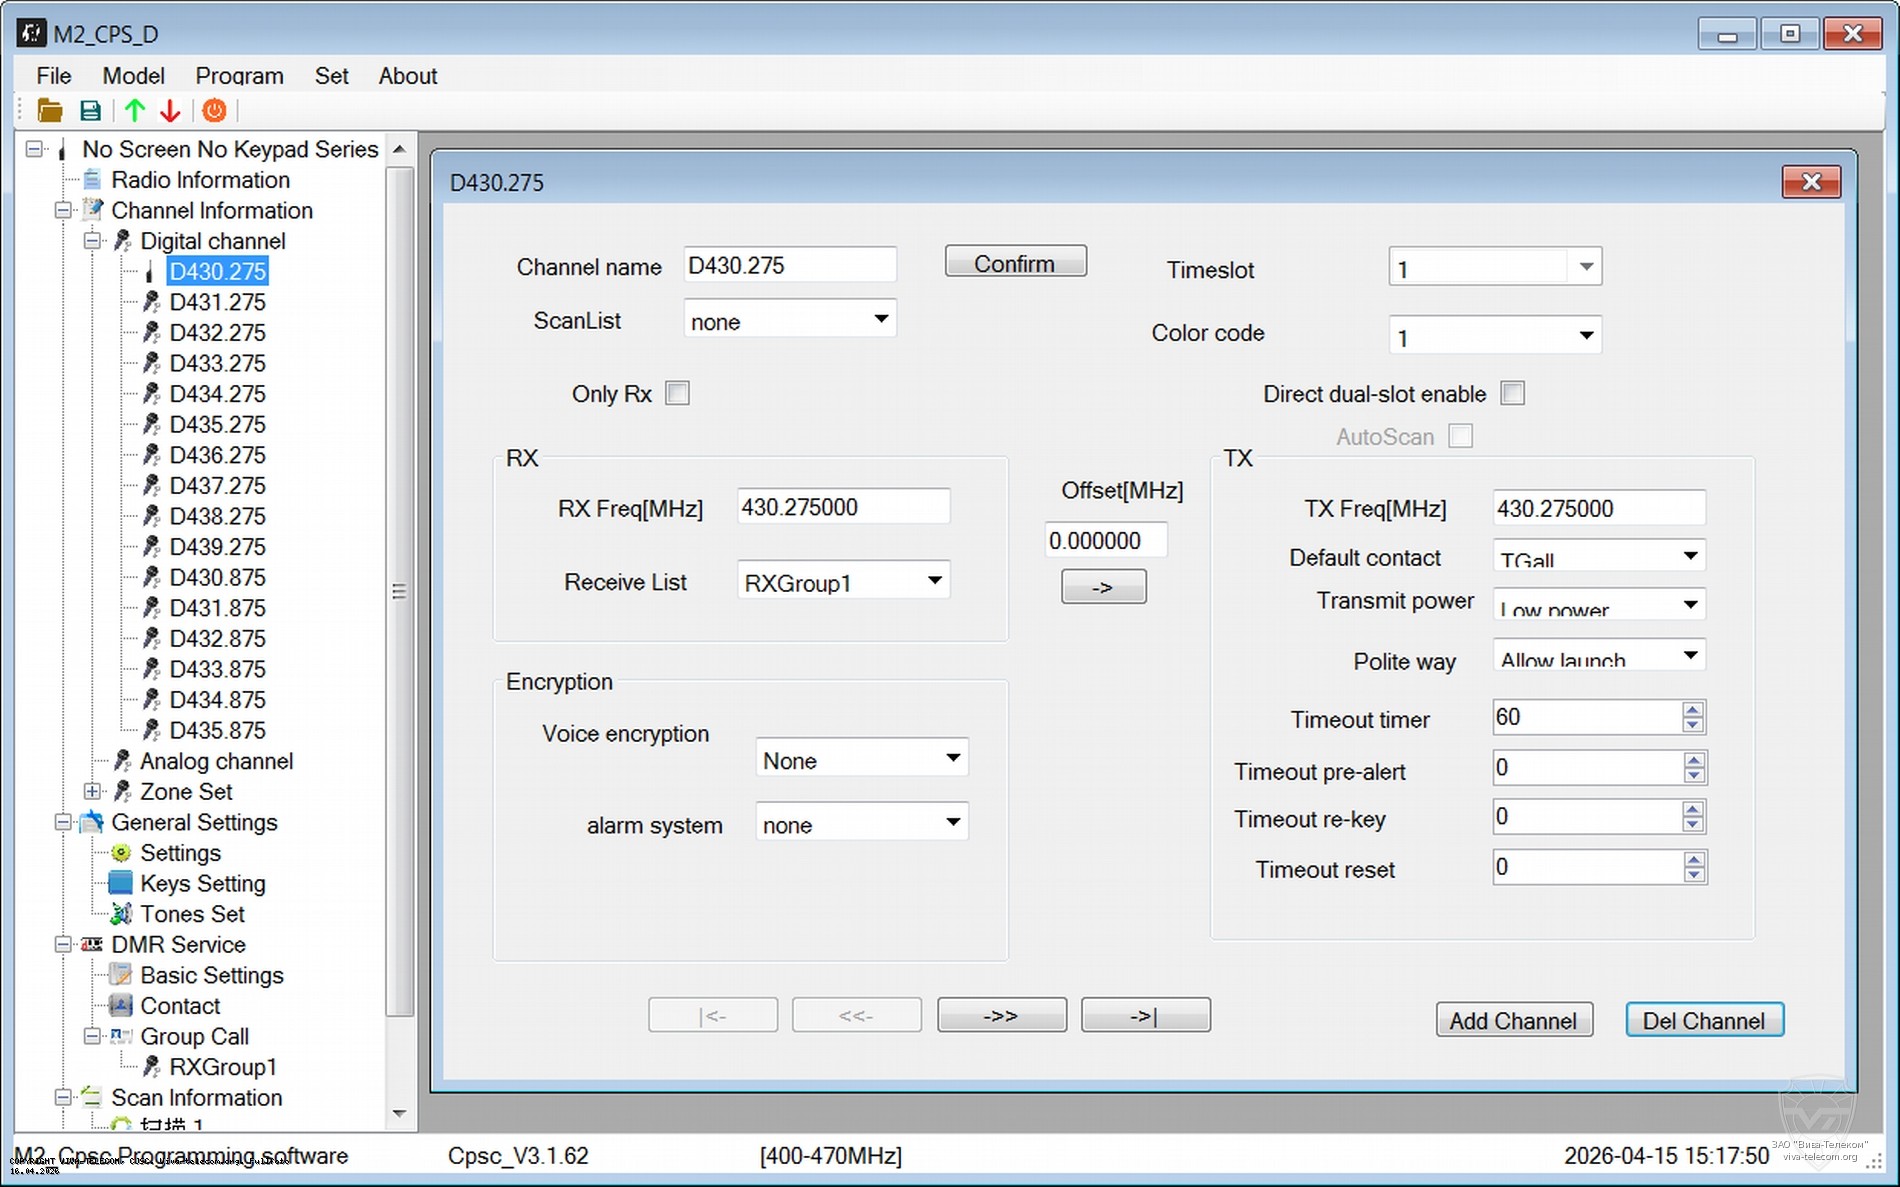1900x1187 pixels.
Task: Click the green up arrow toolbar icon
Action: 135,110
